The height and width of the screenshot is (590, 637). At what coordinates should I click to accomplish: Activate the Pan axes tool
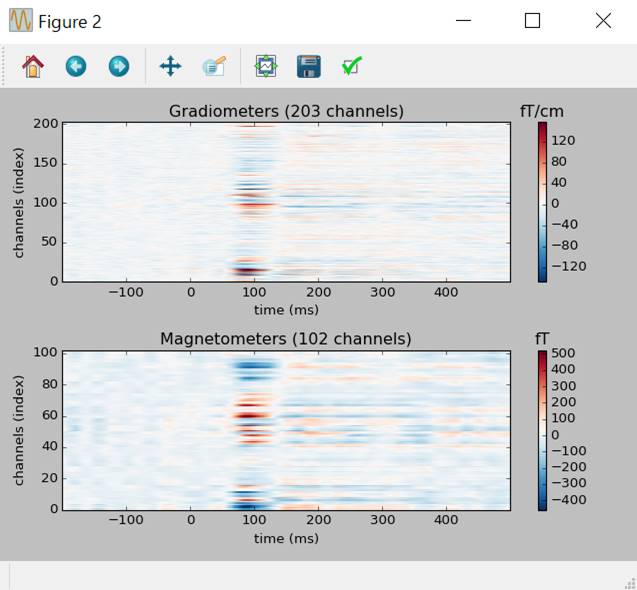click(170, 66)
